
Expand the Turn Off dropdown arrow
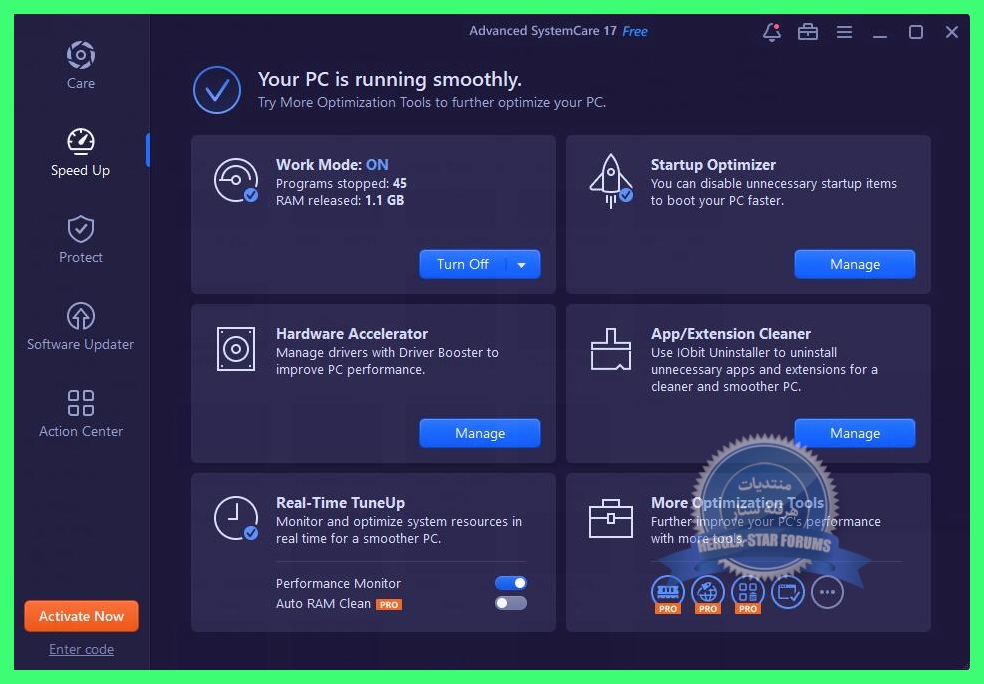pyautogui.click(x=522, y=265)
